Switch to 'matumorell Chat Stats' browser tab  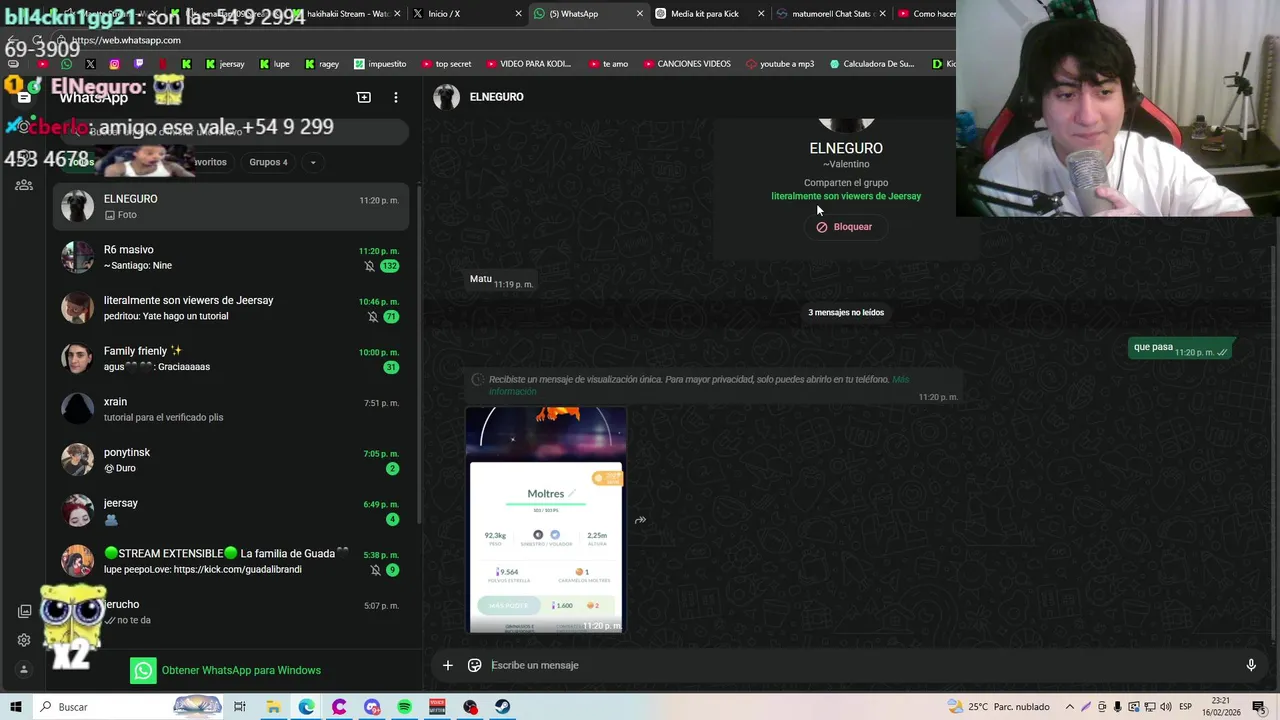click(x=832, y=14)
